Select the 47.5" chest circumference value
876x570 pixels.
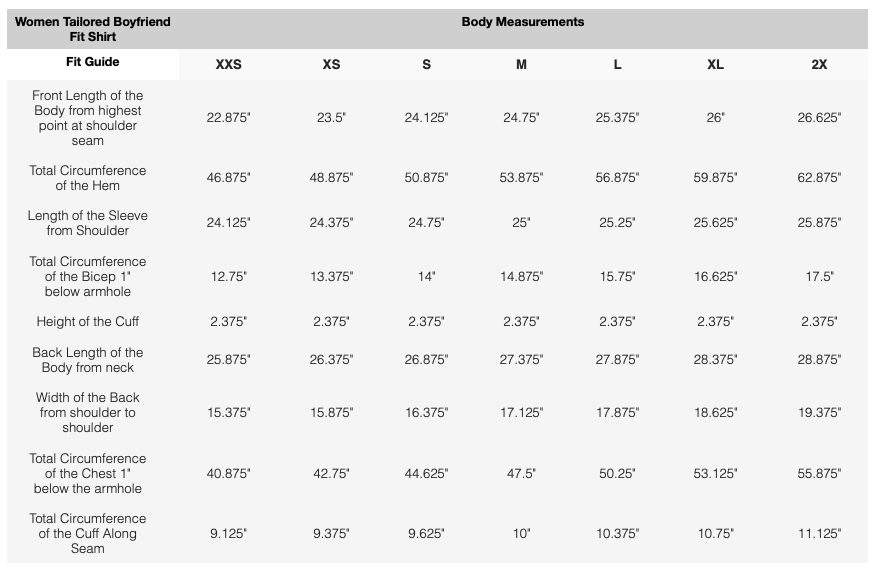coord(521,474)
